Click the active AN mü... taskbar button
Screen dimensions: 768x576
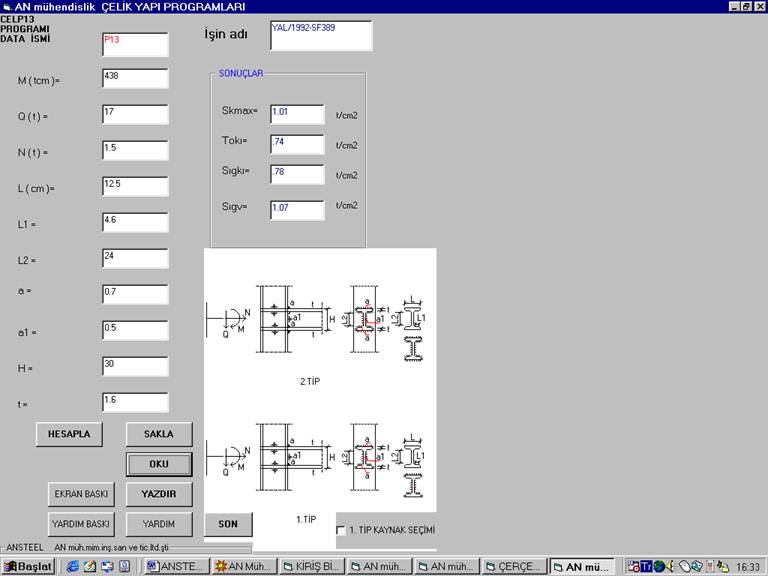click(582, 567)
